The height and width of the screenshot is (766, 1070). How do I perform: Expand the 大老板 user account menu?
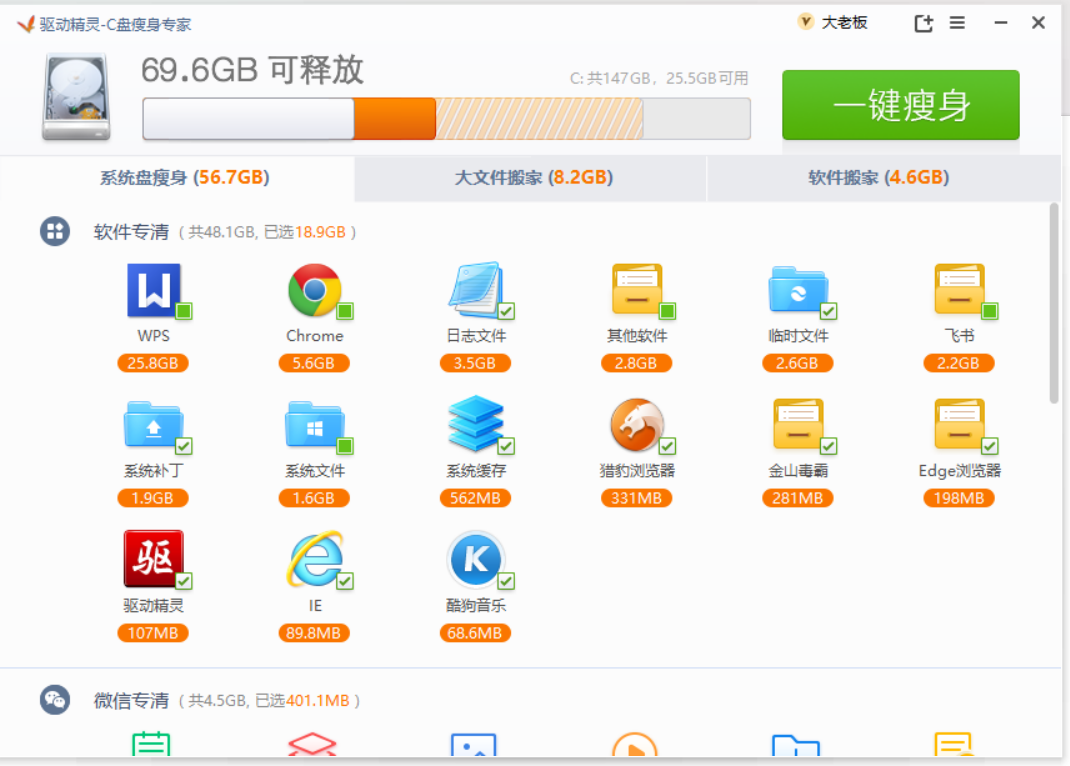[833, 23]
